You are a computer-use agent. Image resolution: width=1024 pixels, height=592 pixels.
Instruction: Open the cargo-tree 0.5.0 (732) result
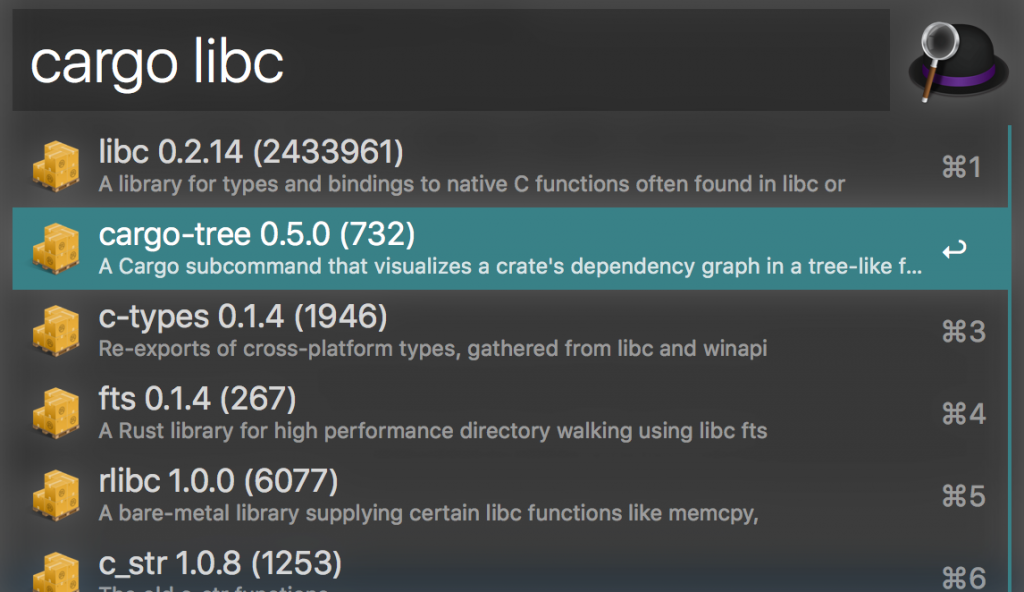point(256,234)
